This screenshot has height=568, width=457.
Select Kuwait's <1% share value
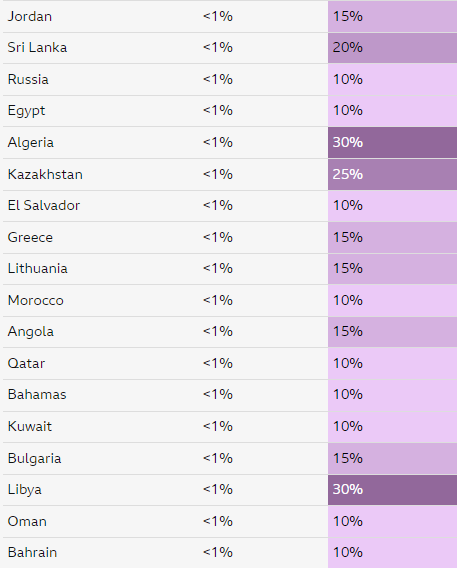218,426
